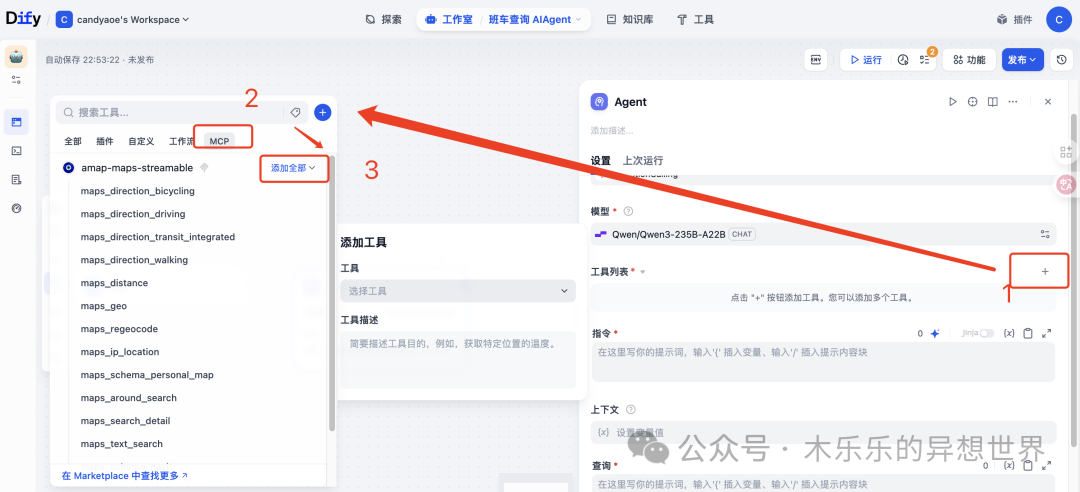Open the monitoring gauge icon in sidebar
The image size is (1080, 492).
(x=17, y=208)
